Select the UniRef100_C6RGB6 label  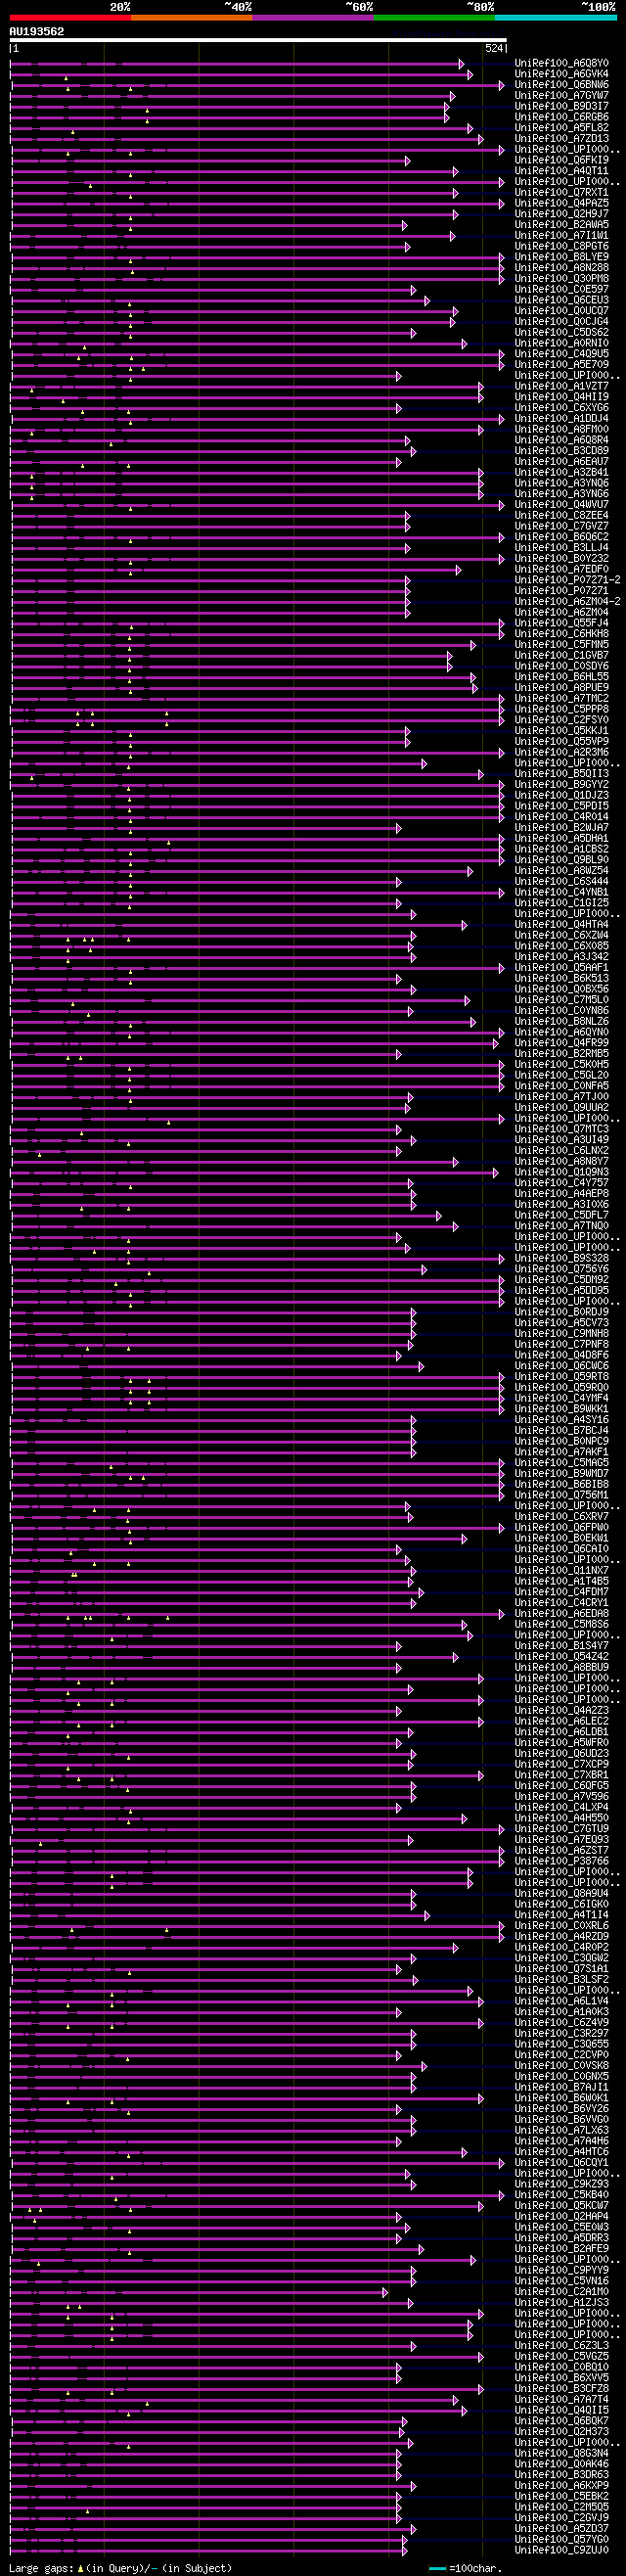[562, 117]
